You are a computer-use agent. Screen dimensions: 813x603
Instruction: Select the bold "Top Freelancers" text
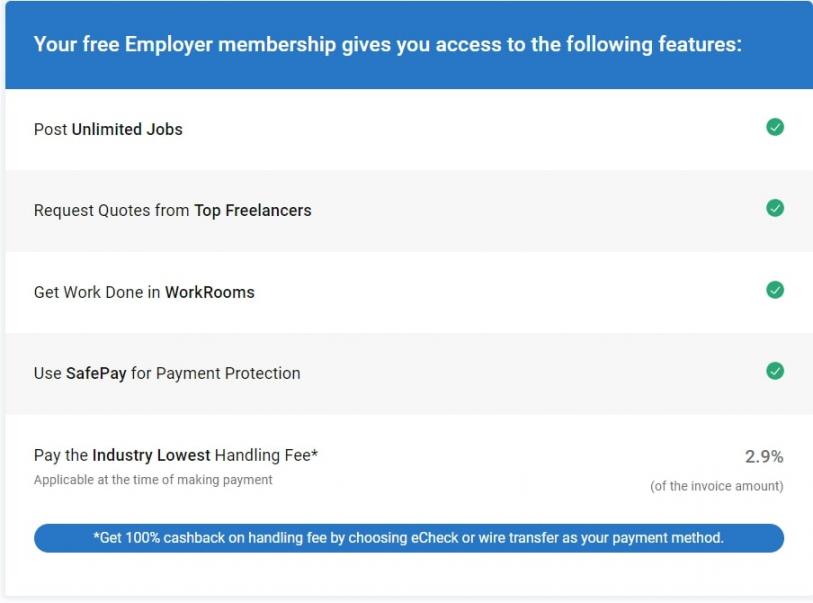(x=252, y=210)
